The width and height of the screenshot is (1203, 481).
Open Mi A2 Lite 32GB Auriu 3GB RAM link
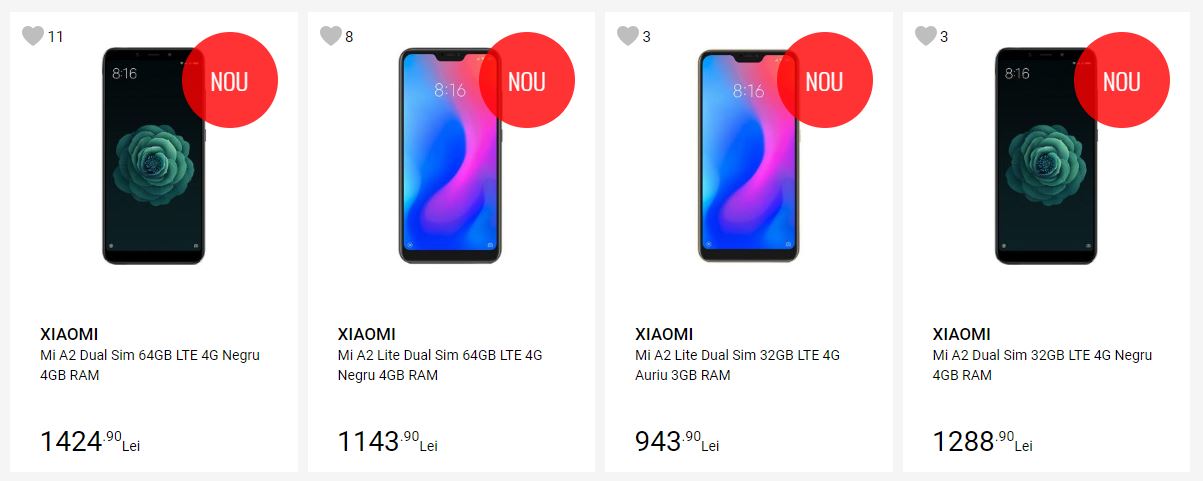(737, 365)
